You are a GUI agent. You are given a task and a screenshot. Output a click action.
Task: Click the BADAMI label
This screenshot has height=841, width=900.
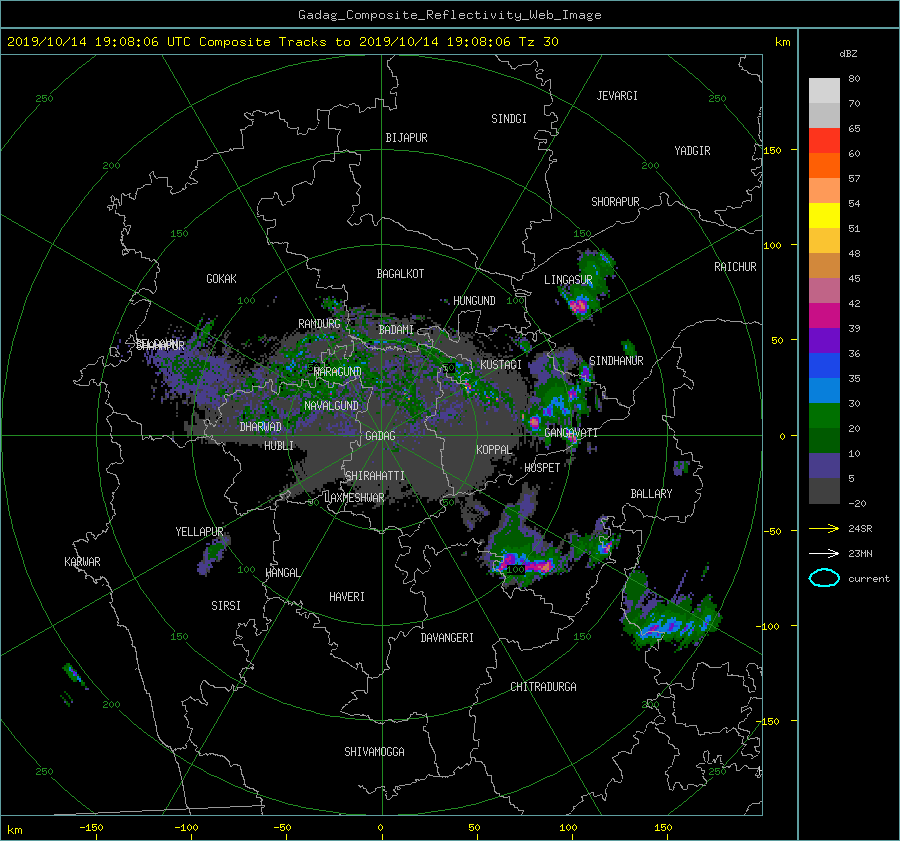(x=396, y=330)
